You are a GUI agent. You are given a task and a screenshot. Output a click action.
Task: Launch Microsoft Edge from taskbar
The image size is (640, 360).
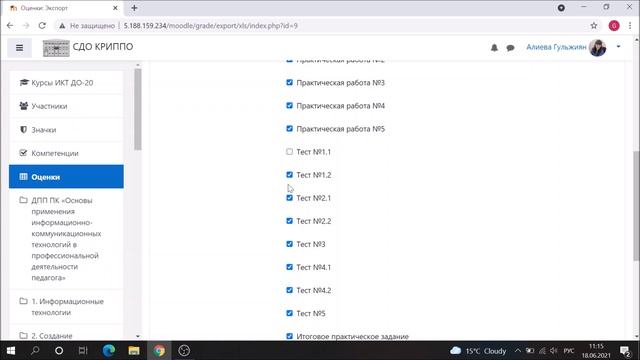click(109, 351)
